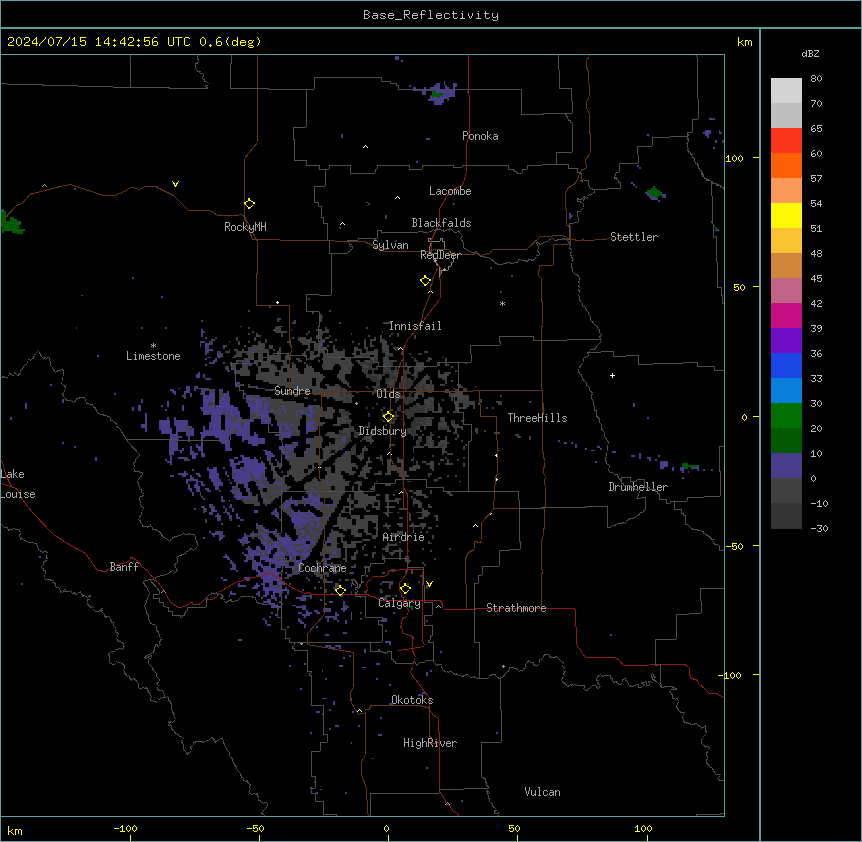Click the Base_Reflectivity title
862x842 pixels.
(431, 15)
